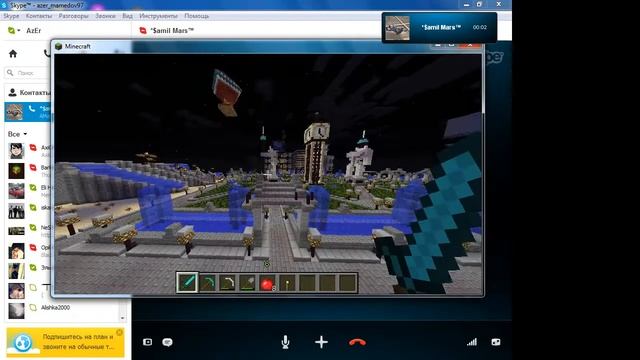Toggle the full screen view icon
The height and width of the screenshot is (360, 640).
[x=496, y=342]
